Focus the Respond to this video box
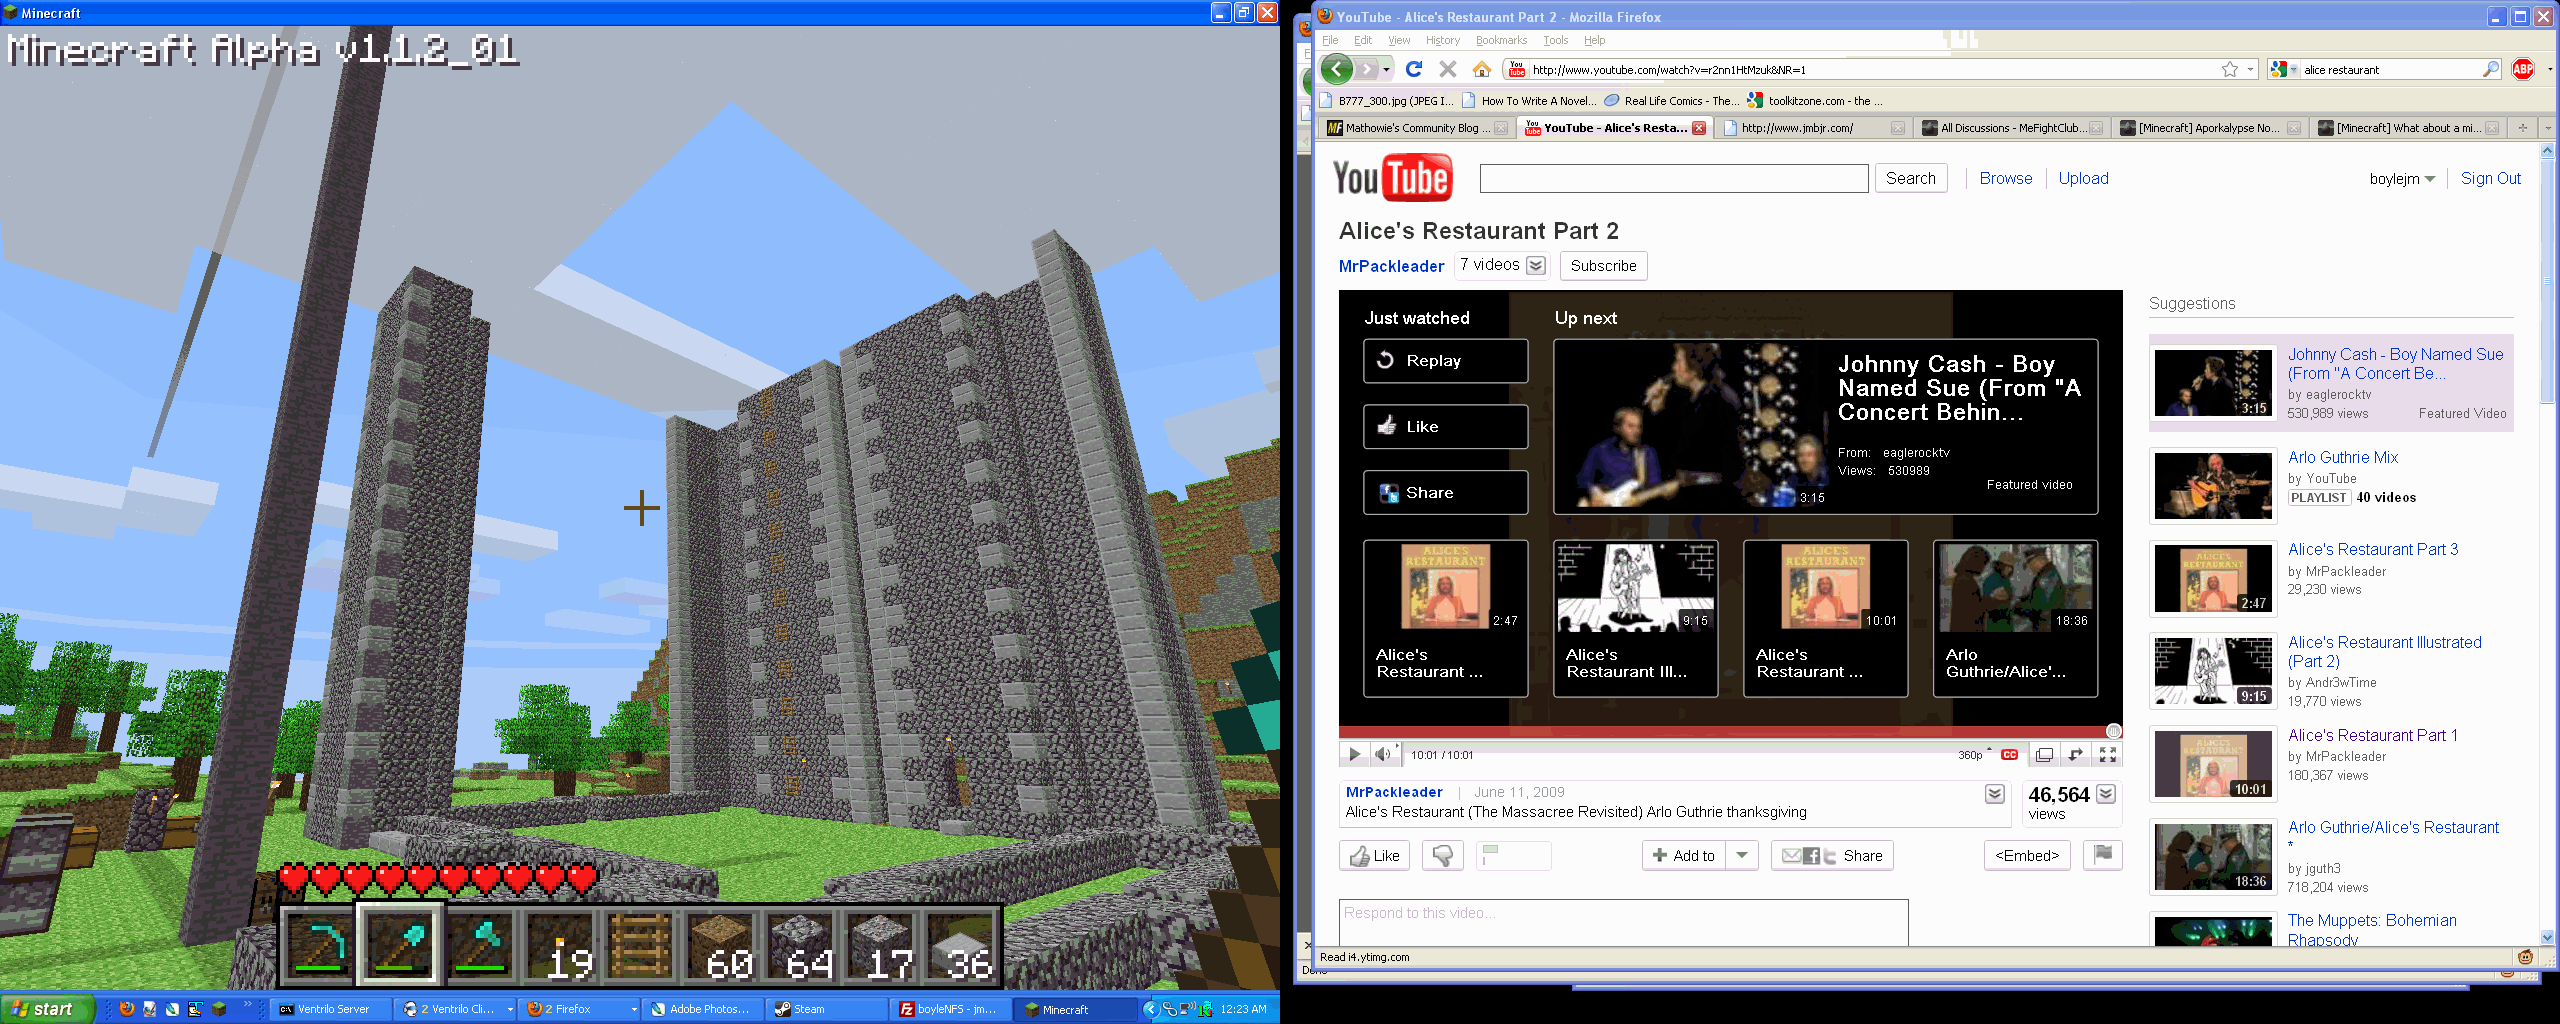The height and width of the screenshot is (1024, 2560). [x=1623, y=922]
